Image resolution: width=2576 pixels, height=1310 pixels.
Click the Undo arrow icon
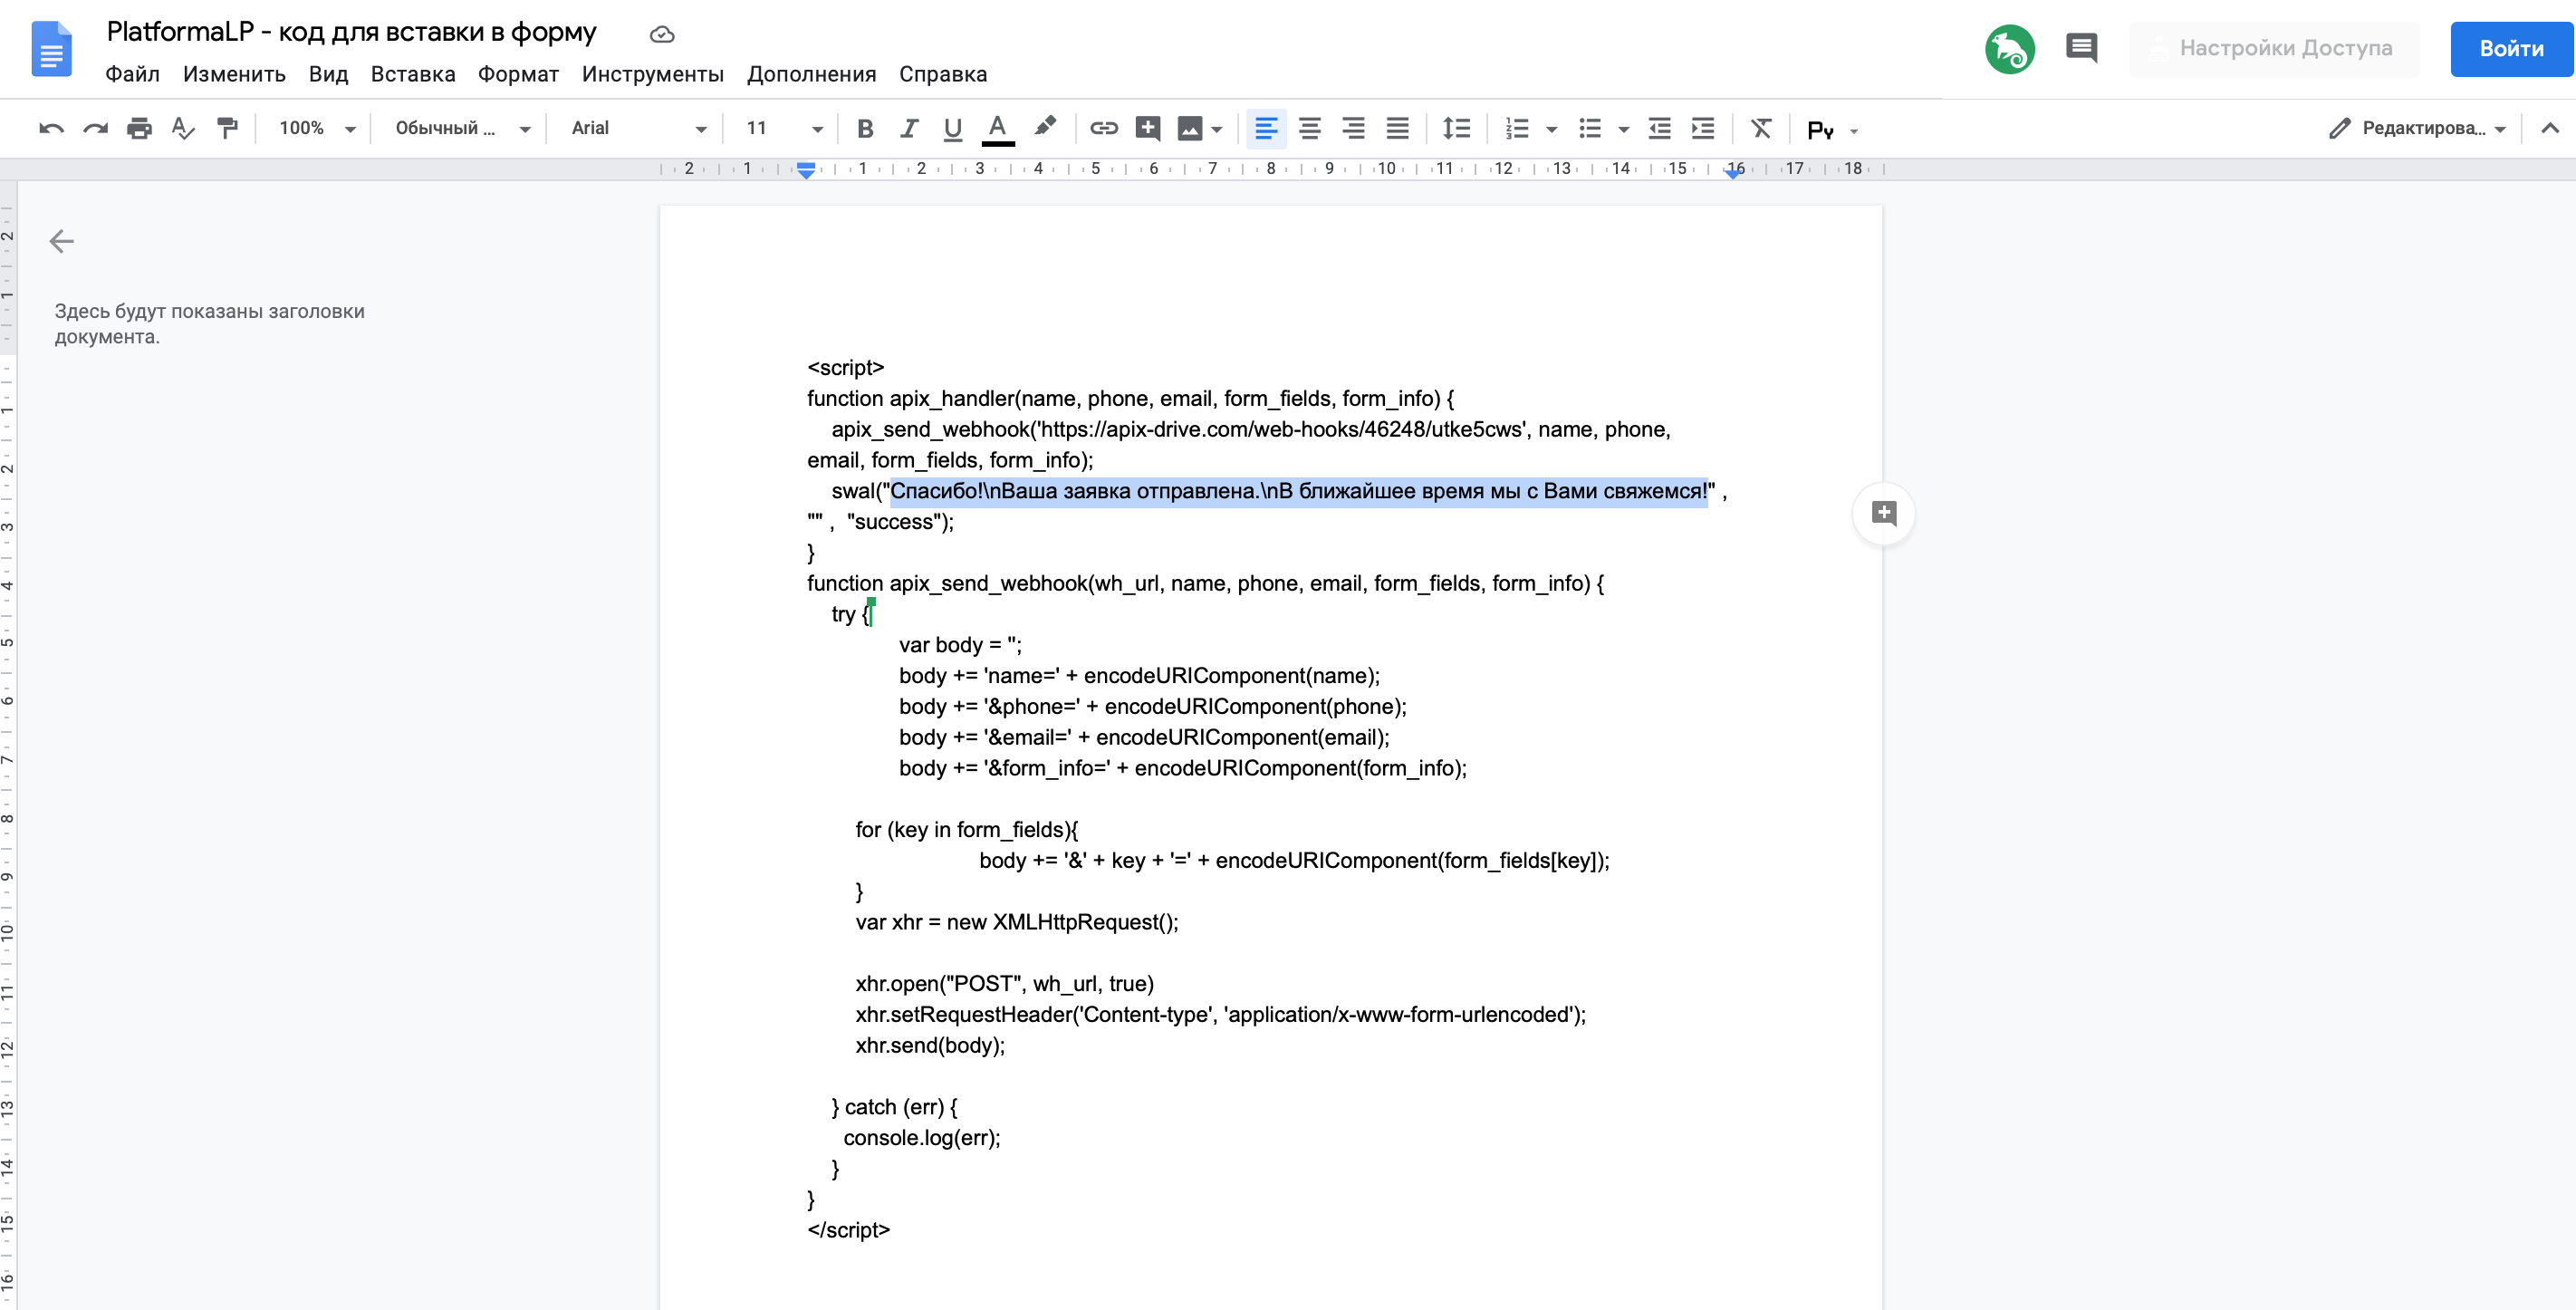point(51,128)
